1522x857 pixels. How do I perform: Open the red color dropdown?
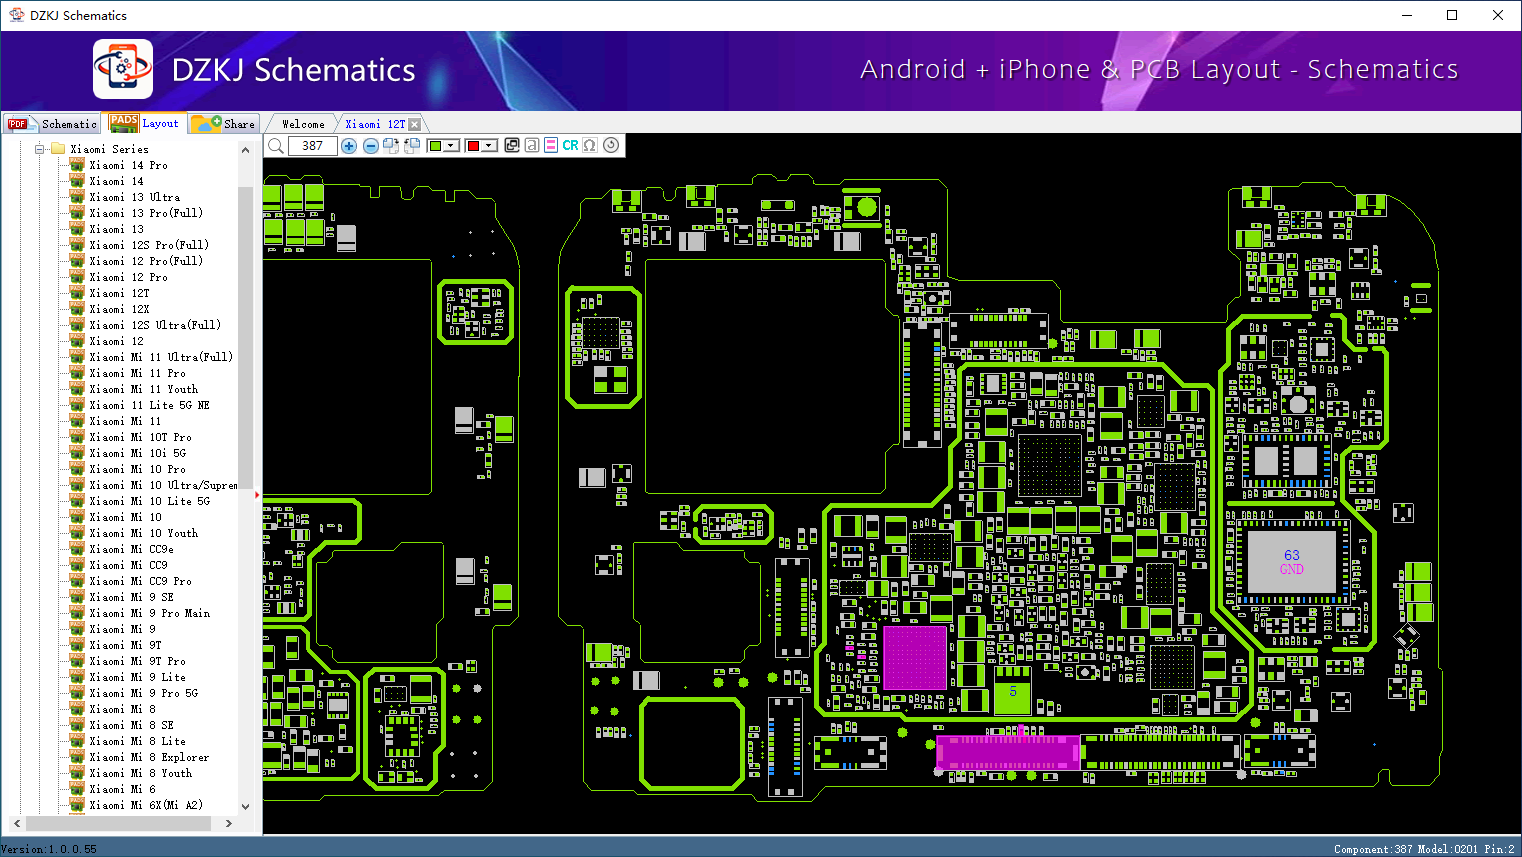pyautogui.click(x=490, y=146)
